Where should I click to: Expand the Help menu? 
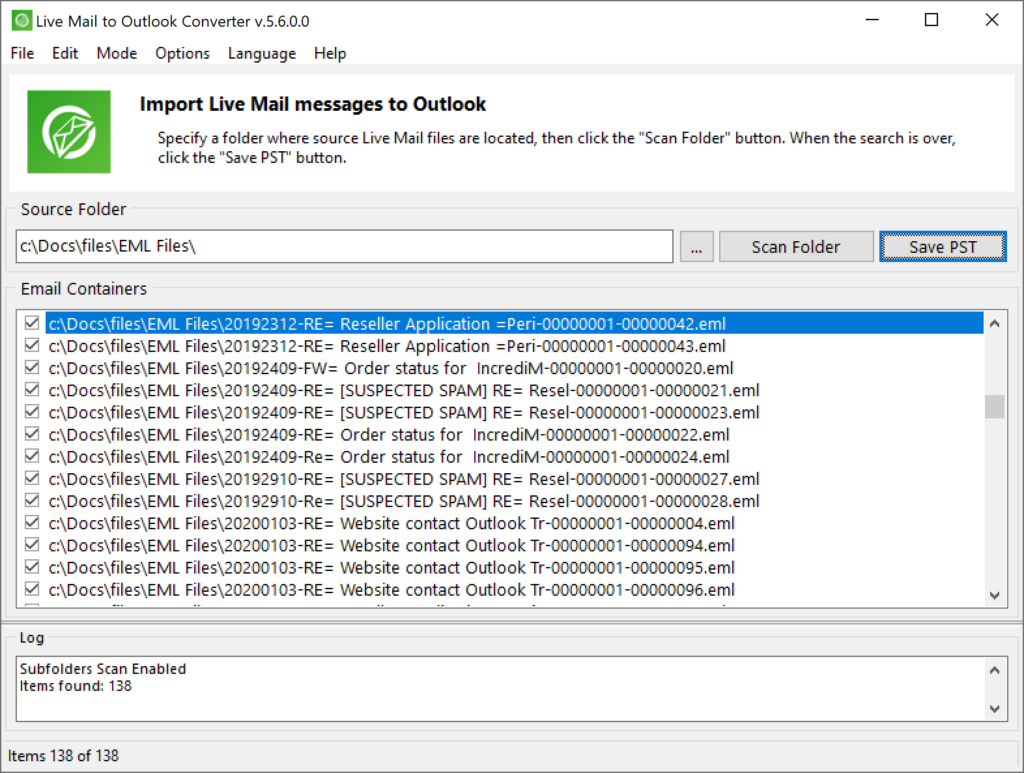click(x=330, y=53)
